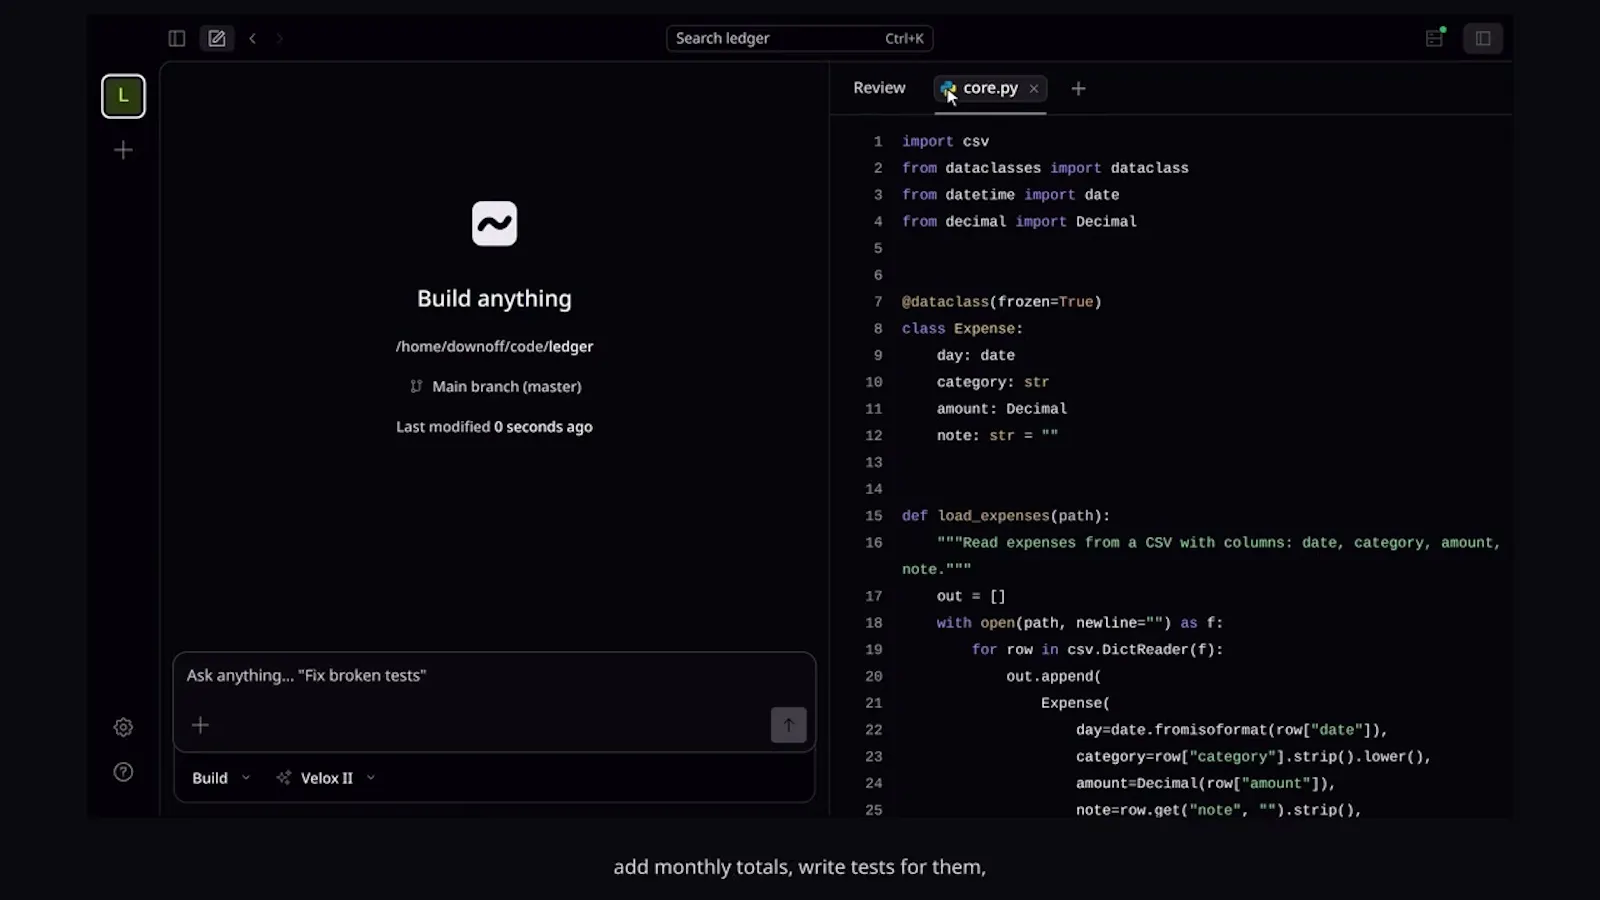Click the sparkle icon beside Velox II
The height and width of the screenshot is (900, 1600).
284,778
